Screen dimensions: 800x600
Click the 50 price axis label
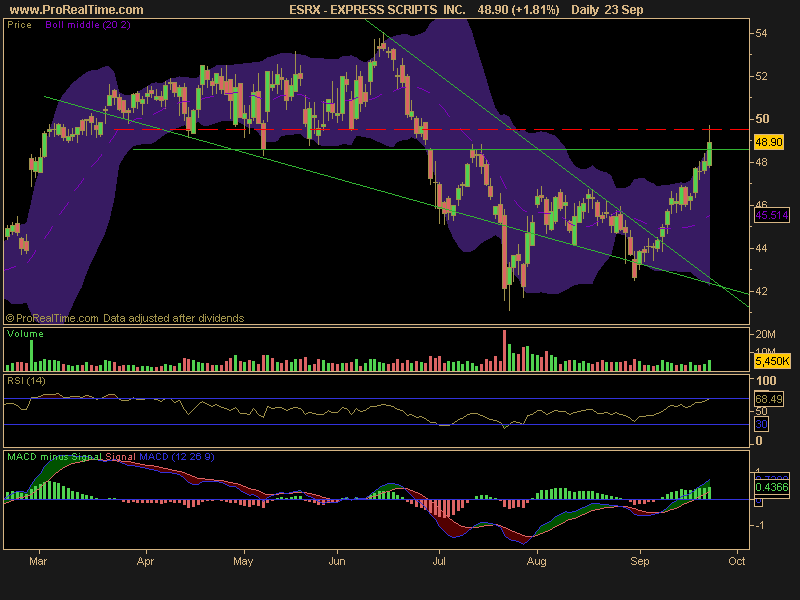click(x=762, y=119)
